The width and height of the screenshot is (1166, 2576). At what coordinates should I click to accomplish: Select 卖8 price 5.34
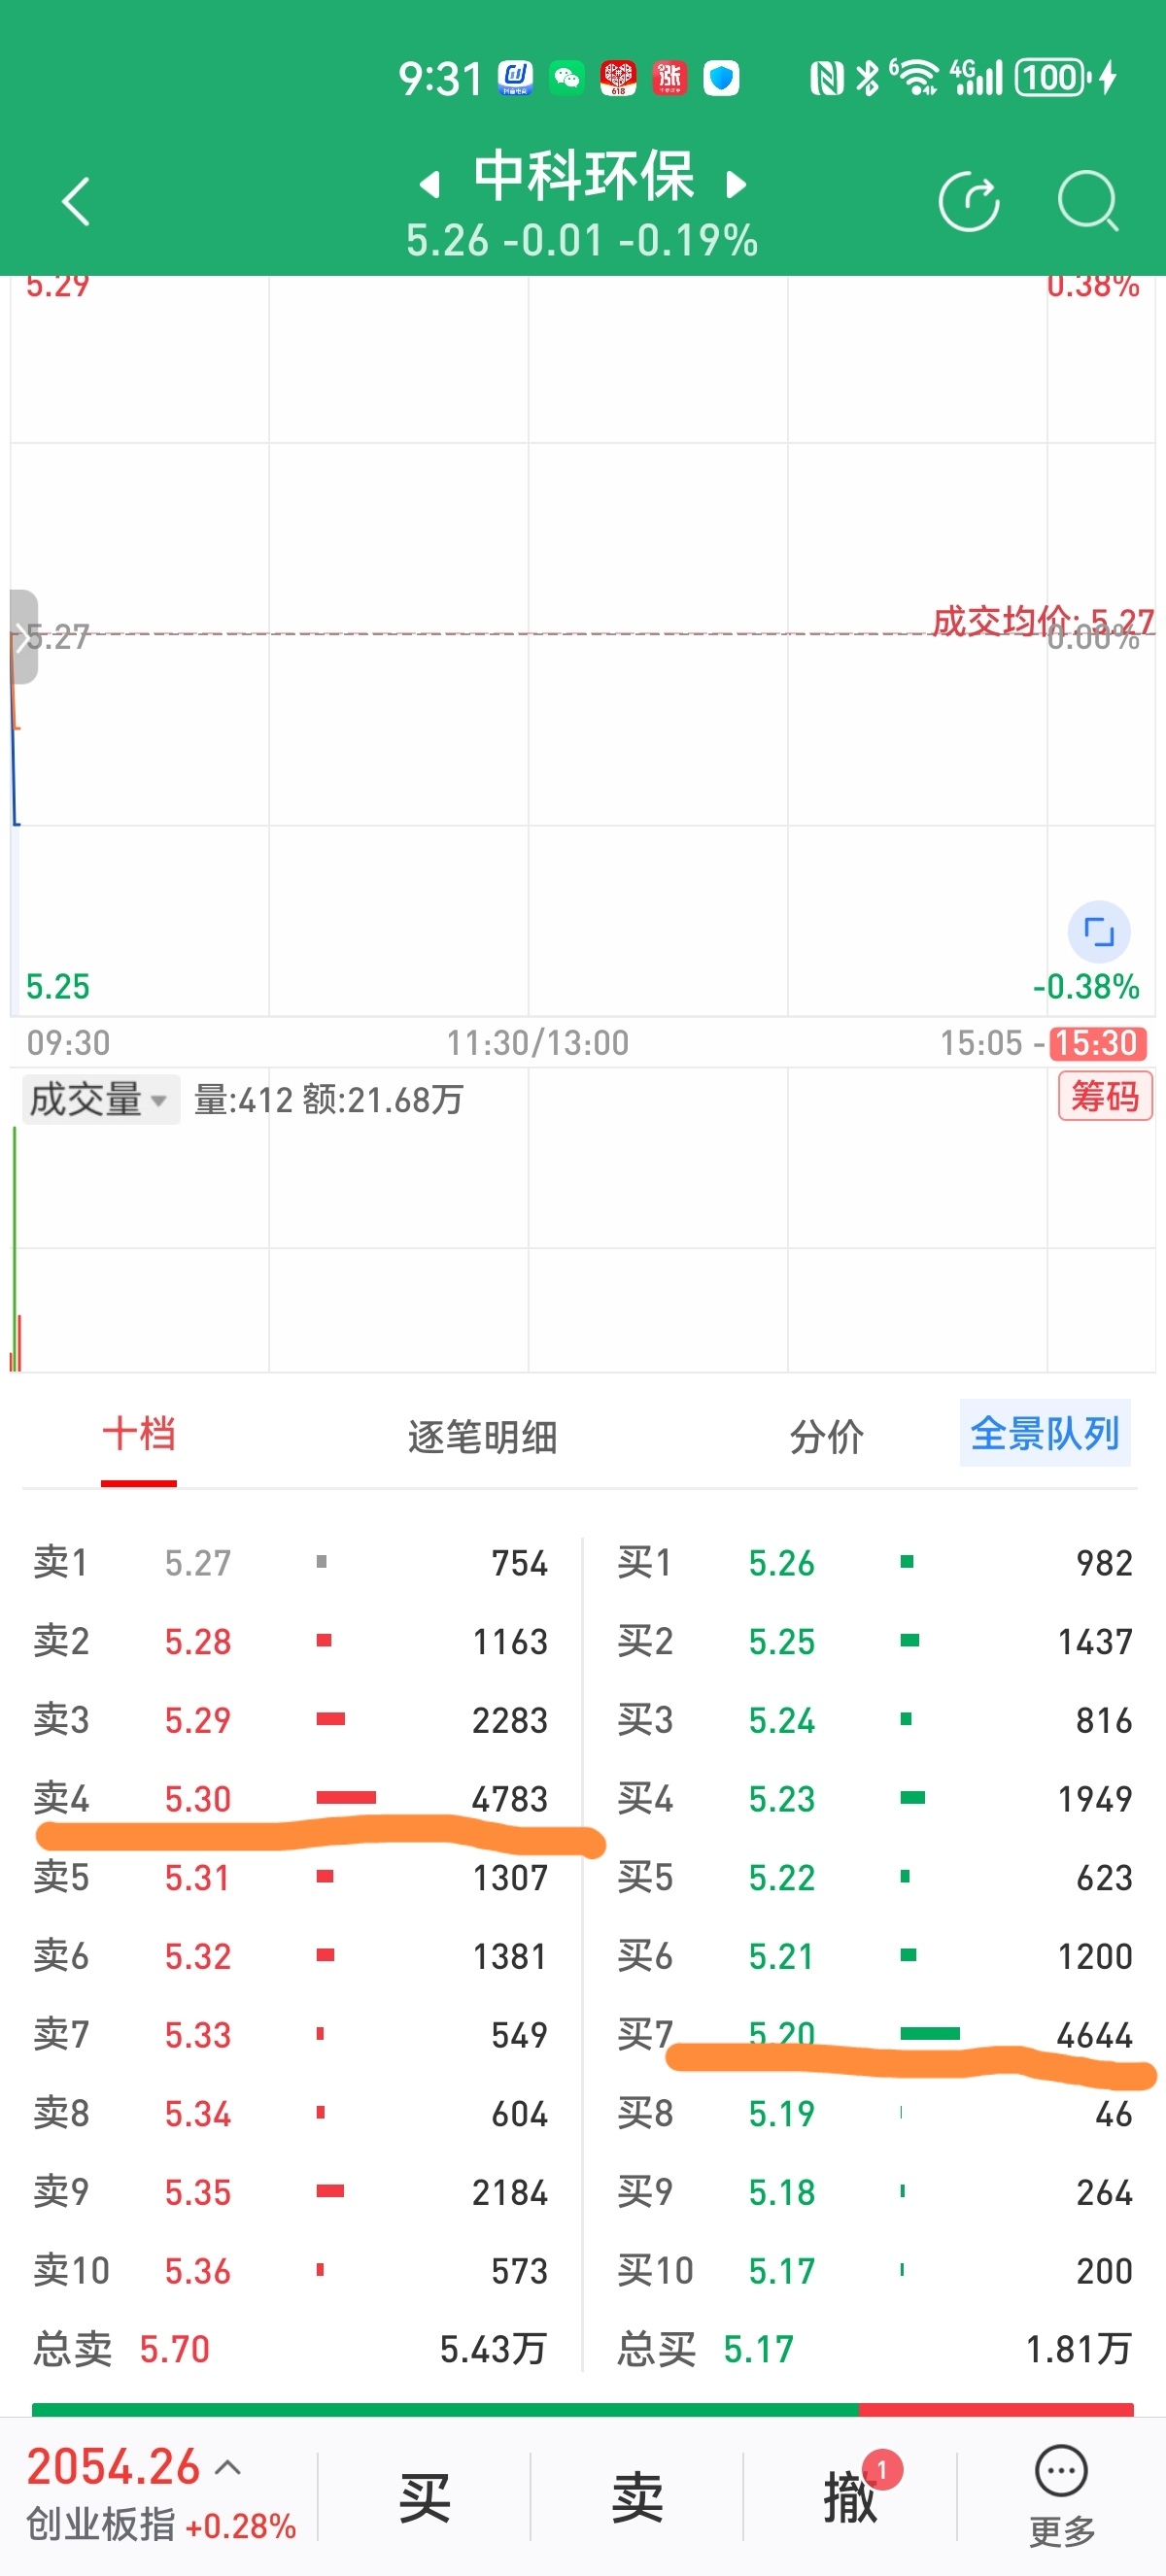click(x=198, y=2113)
